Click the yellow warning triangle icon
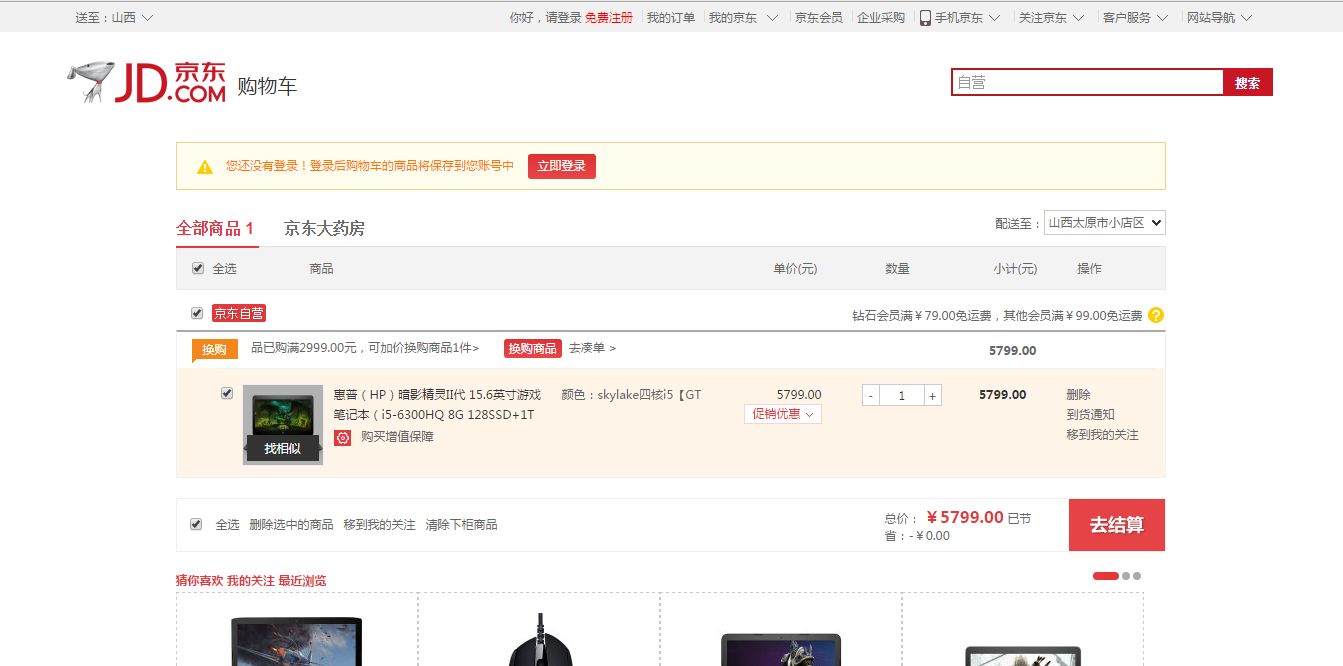 click(x=205, y=167)
